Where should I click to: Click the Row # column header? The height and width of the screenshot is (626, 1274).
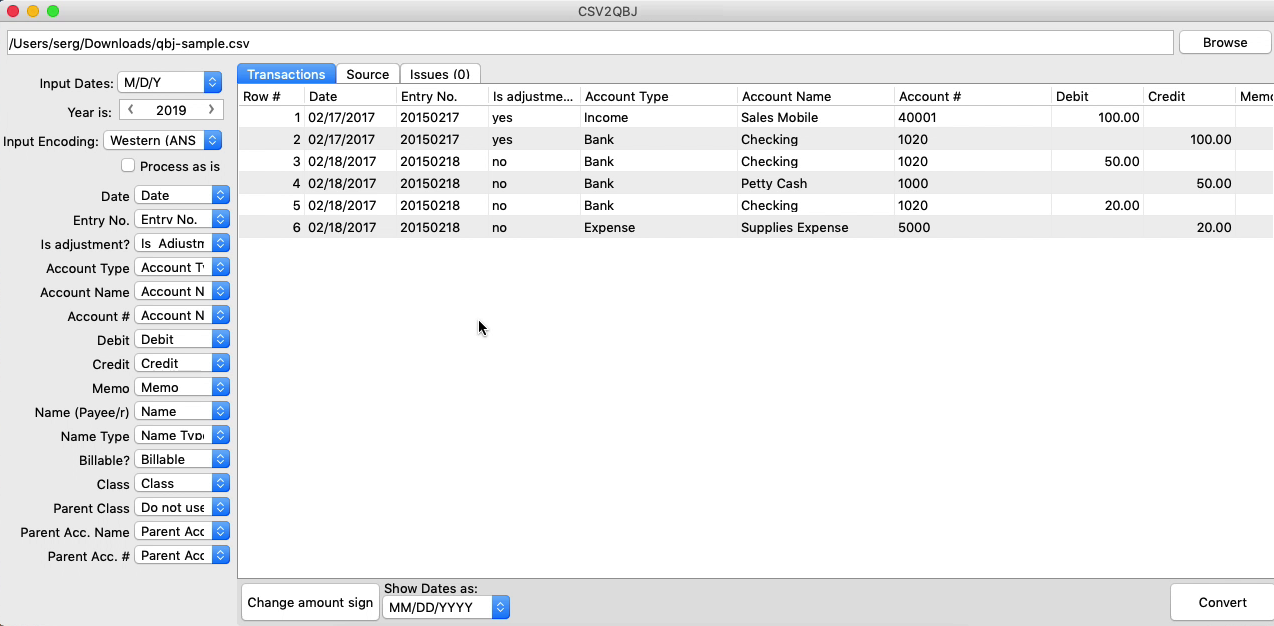click(x=271, y=96)
